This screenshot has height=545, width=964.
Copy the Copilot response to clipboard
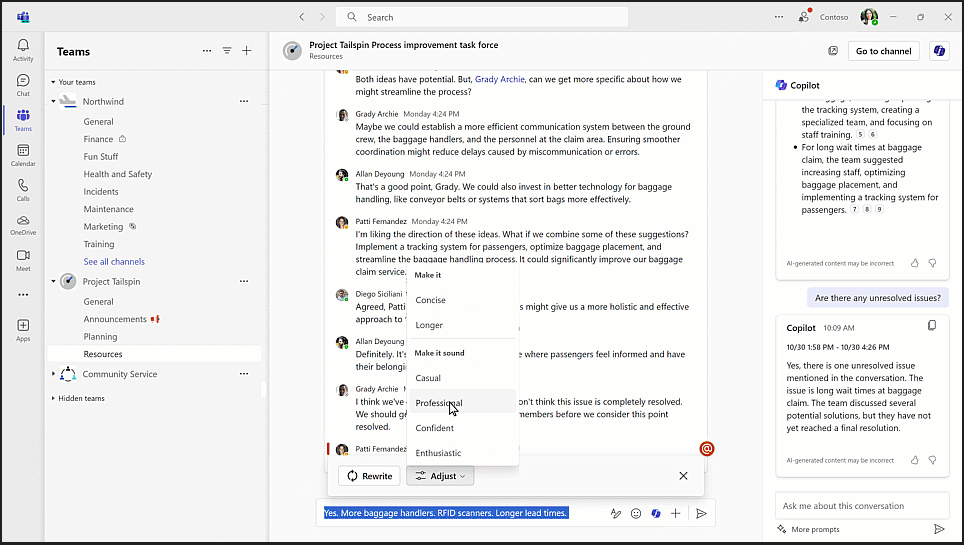[932, 326]
